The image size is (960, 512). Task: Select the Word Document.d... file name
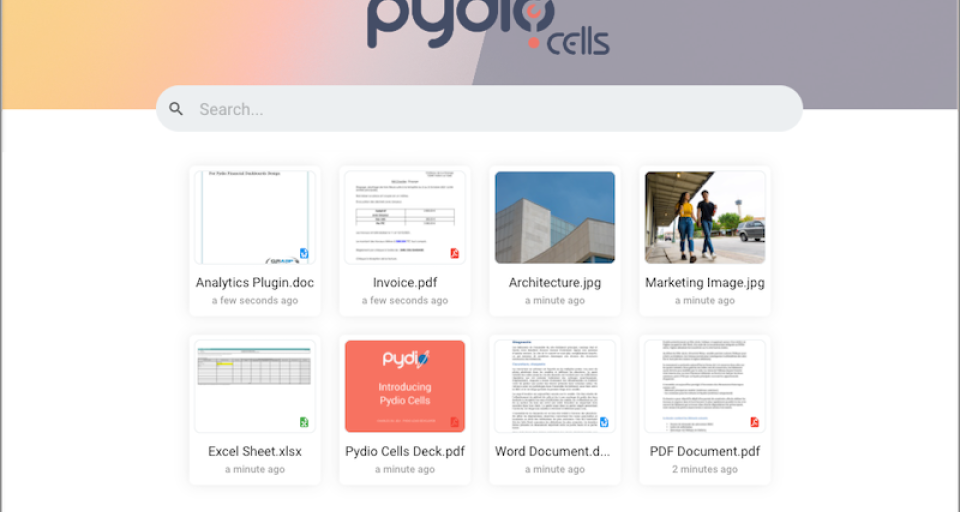click(553, 451)
